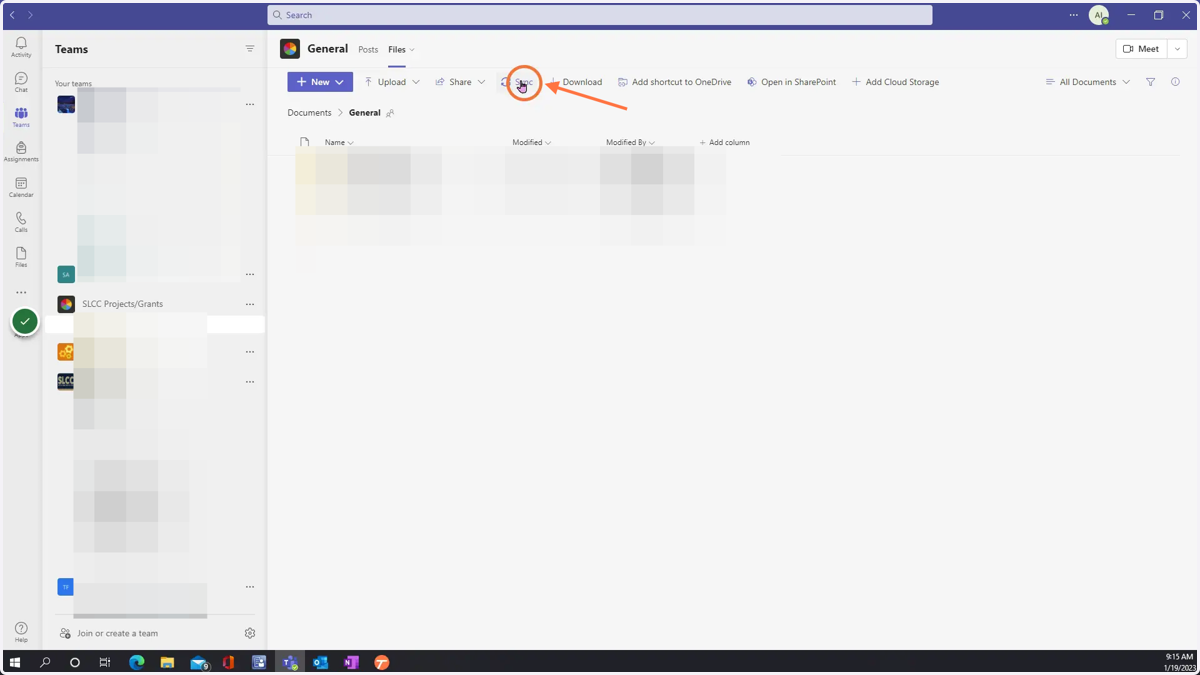The image size is (1200, 675).
Task: Click the green checkmark status badge
Action: click(25, 322)
